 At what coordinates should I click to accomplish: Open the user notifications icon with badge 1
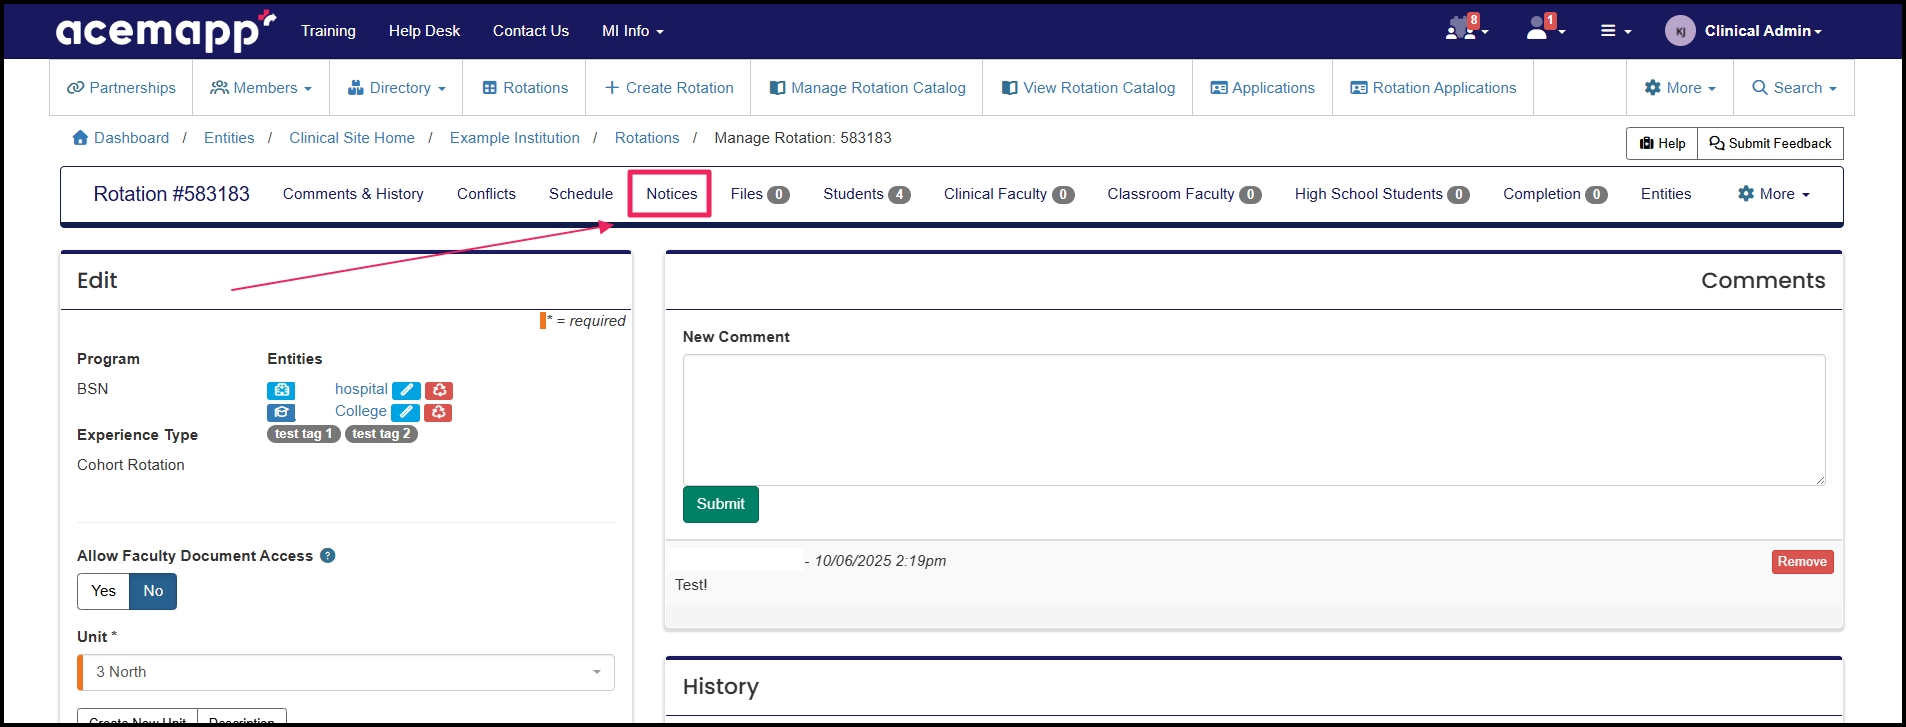[x=1541, y=30]
